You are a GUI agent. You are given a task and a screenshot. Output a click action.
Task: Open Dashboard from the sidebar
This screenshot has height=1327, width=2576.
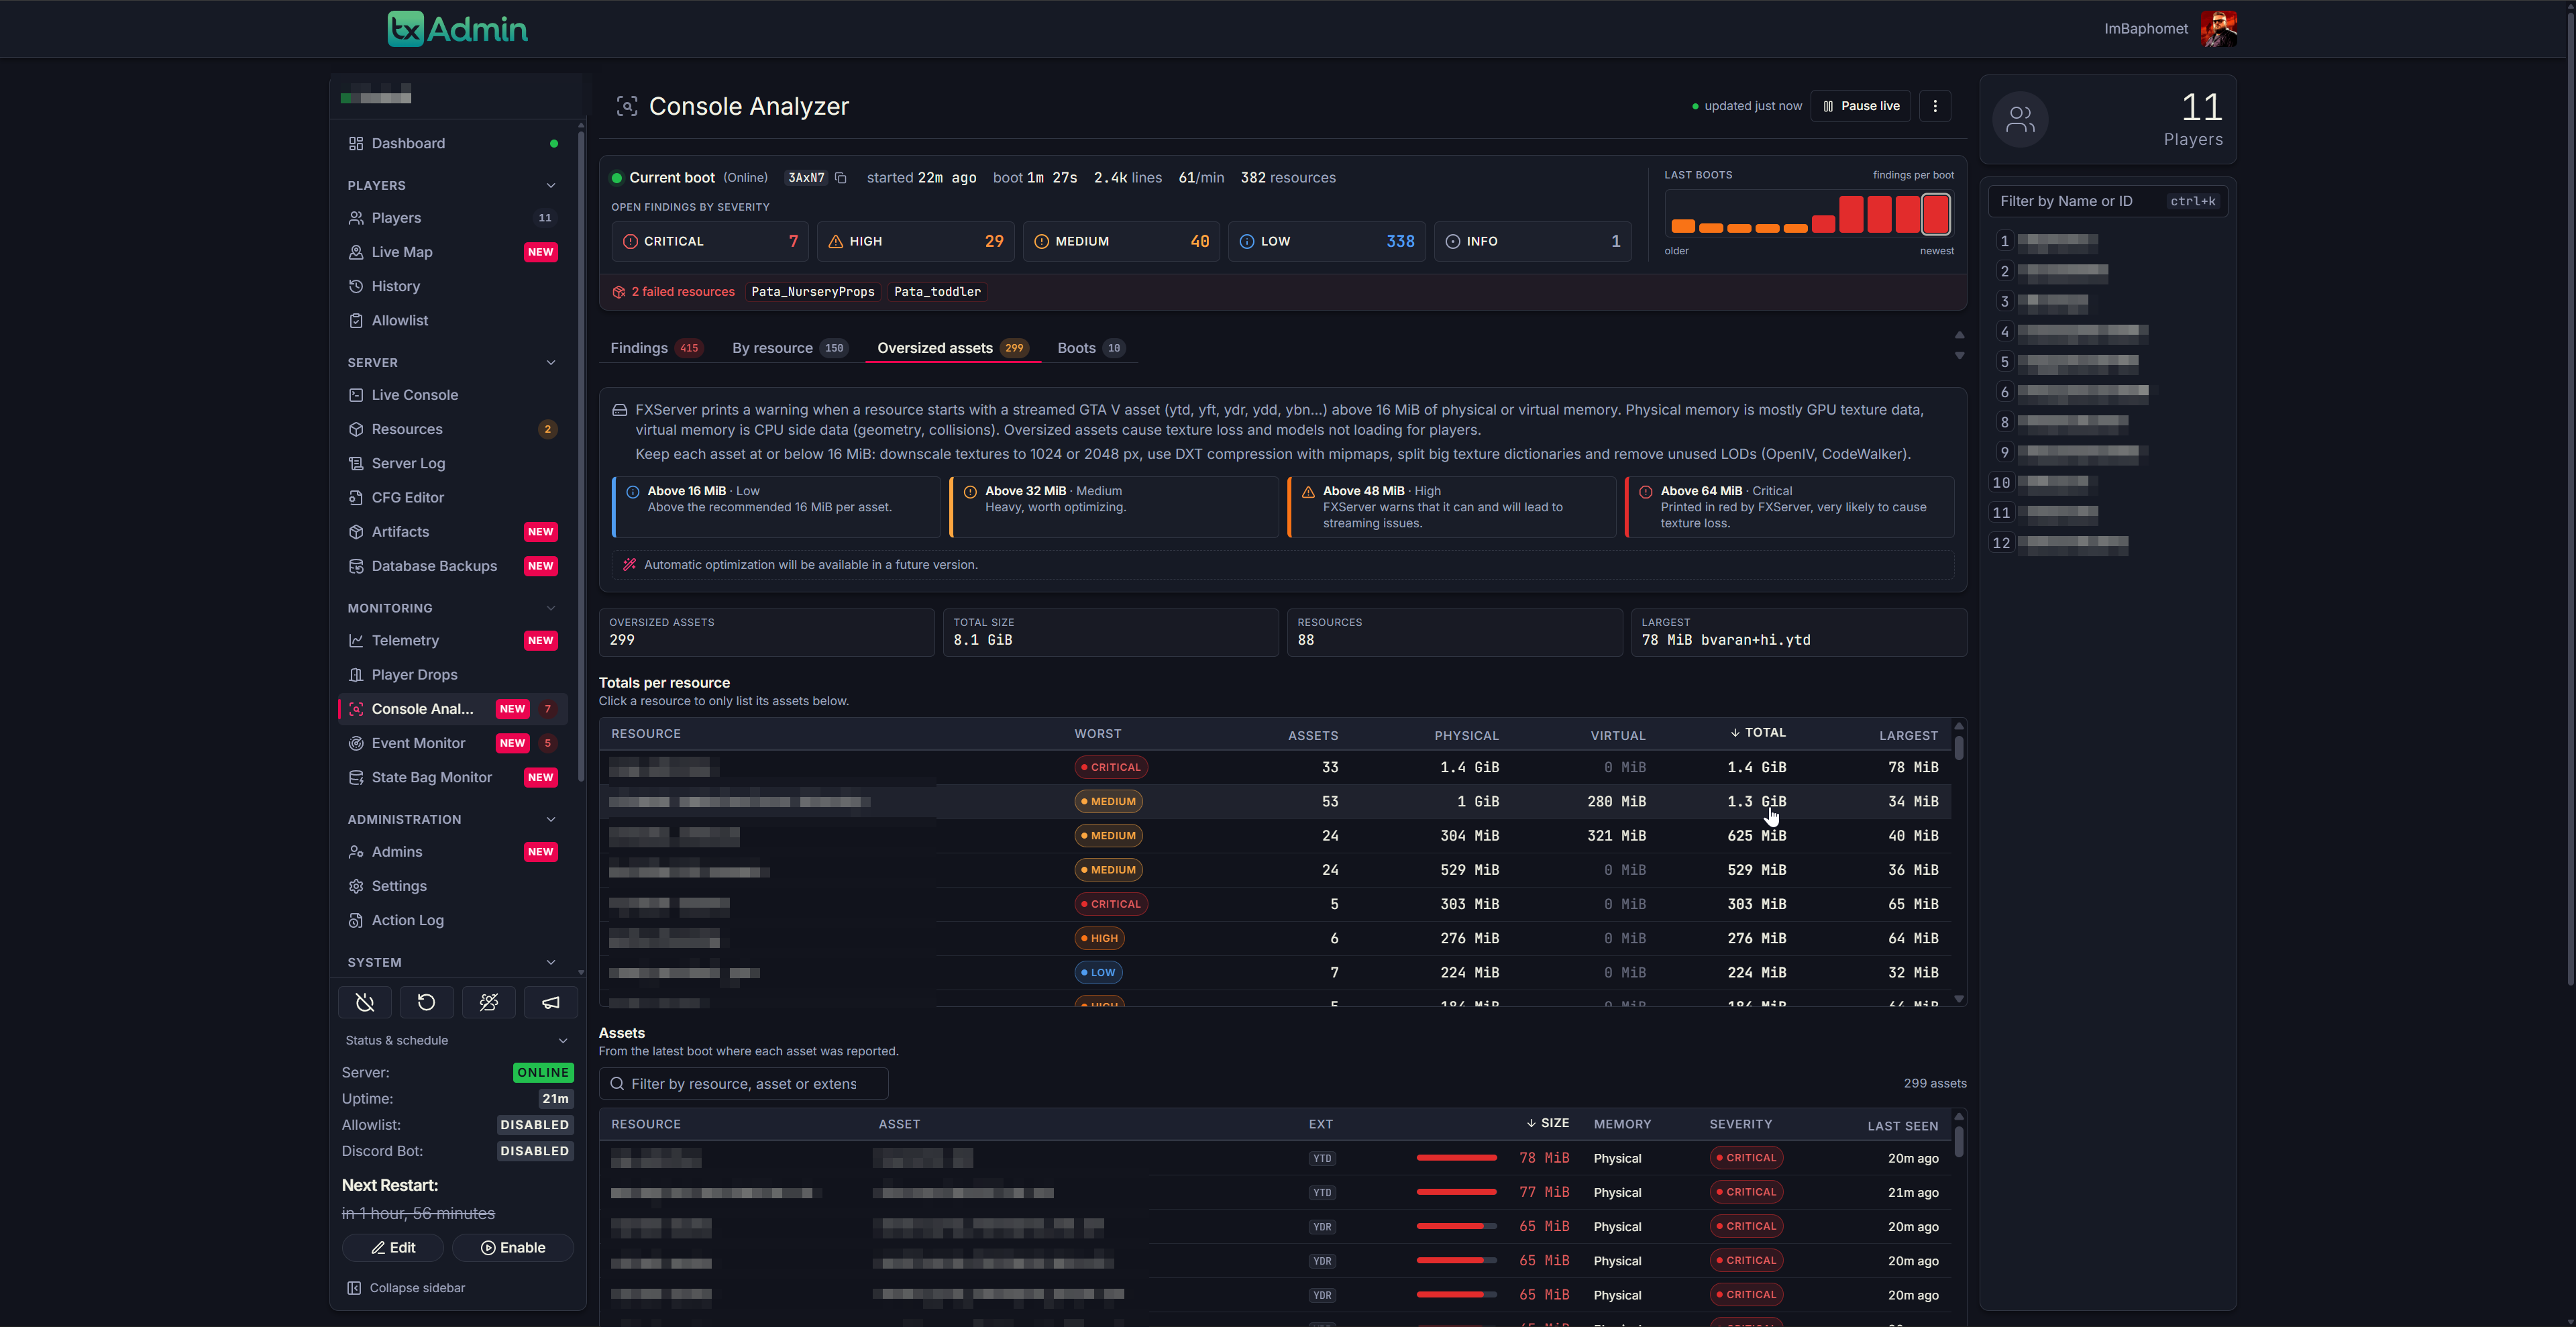coord(453,144)
